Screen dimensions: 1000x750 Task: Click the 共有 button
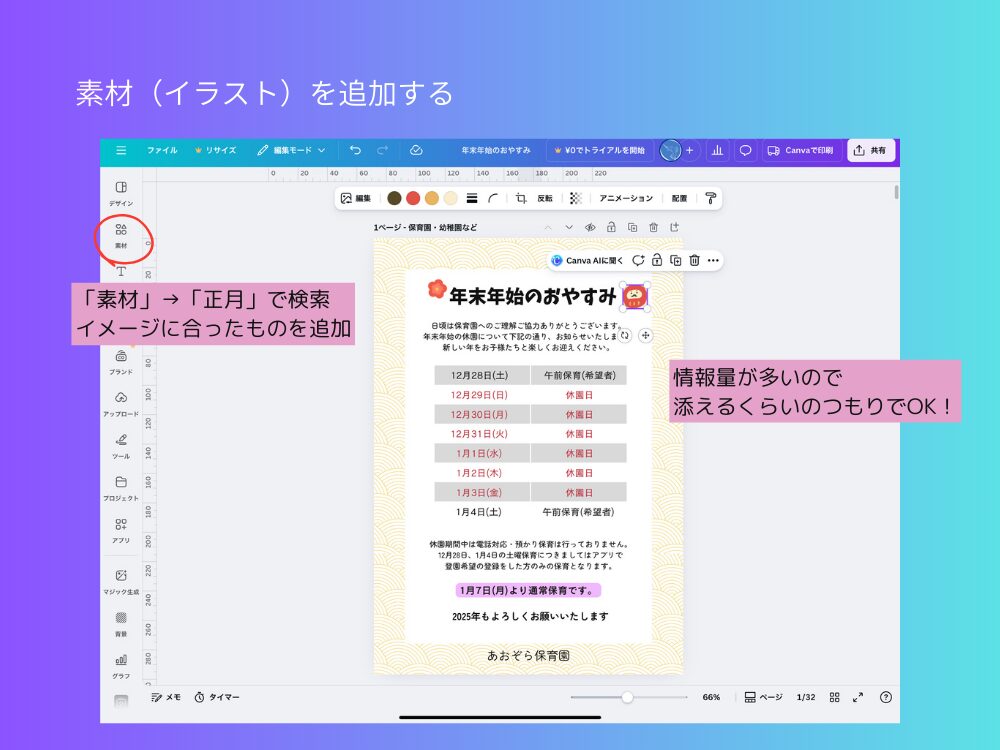pos(869,150)
